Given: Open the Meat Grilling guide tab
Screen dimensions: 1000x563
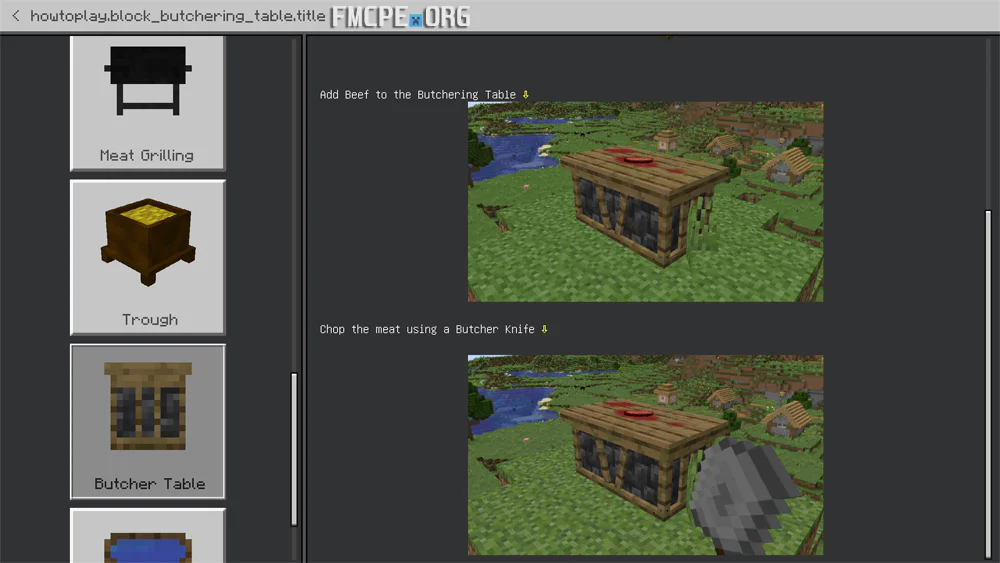Looking at the screenshot, I should click(147, 103).
